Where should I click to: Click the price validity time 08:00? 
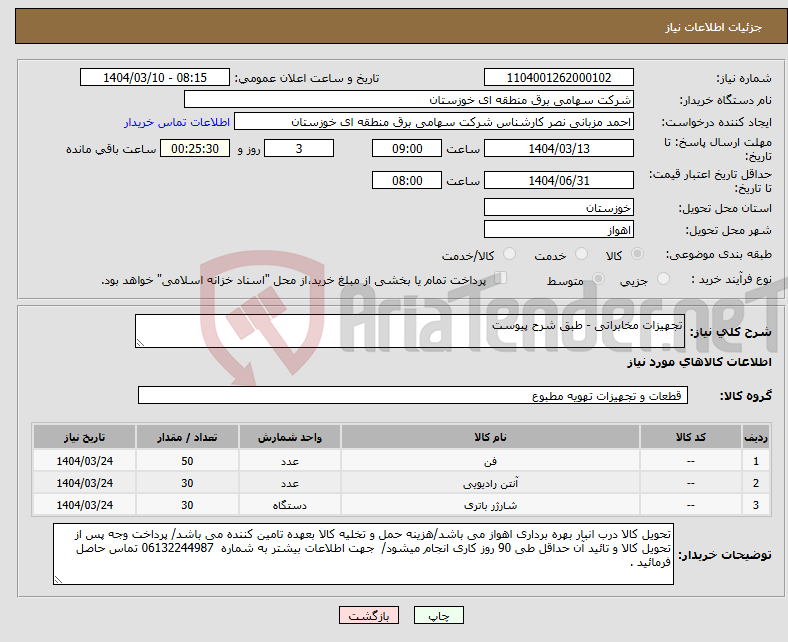pos(407,180)
